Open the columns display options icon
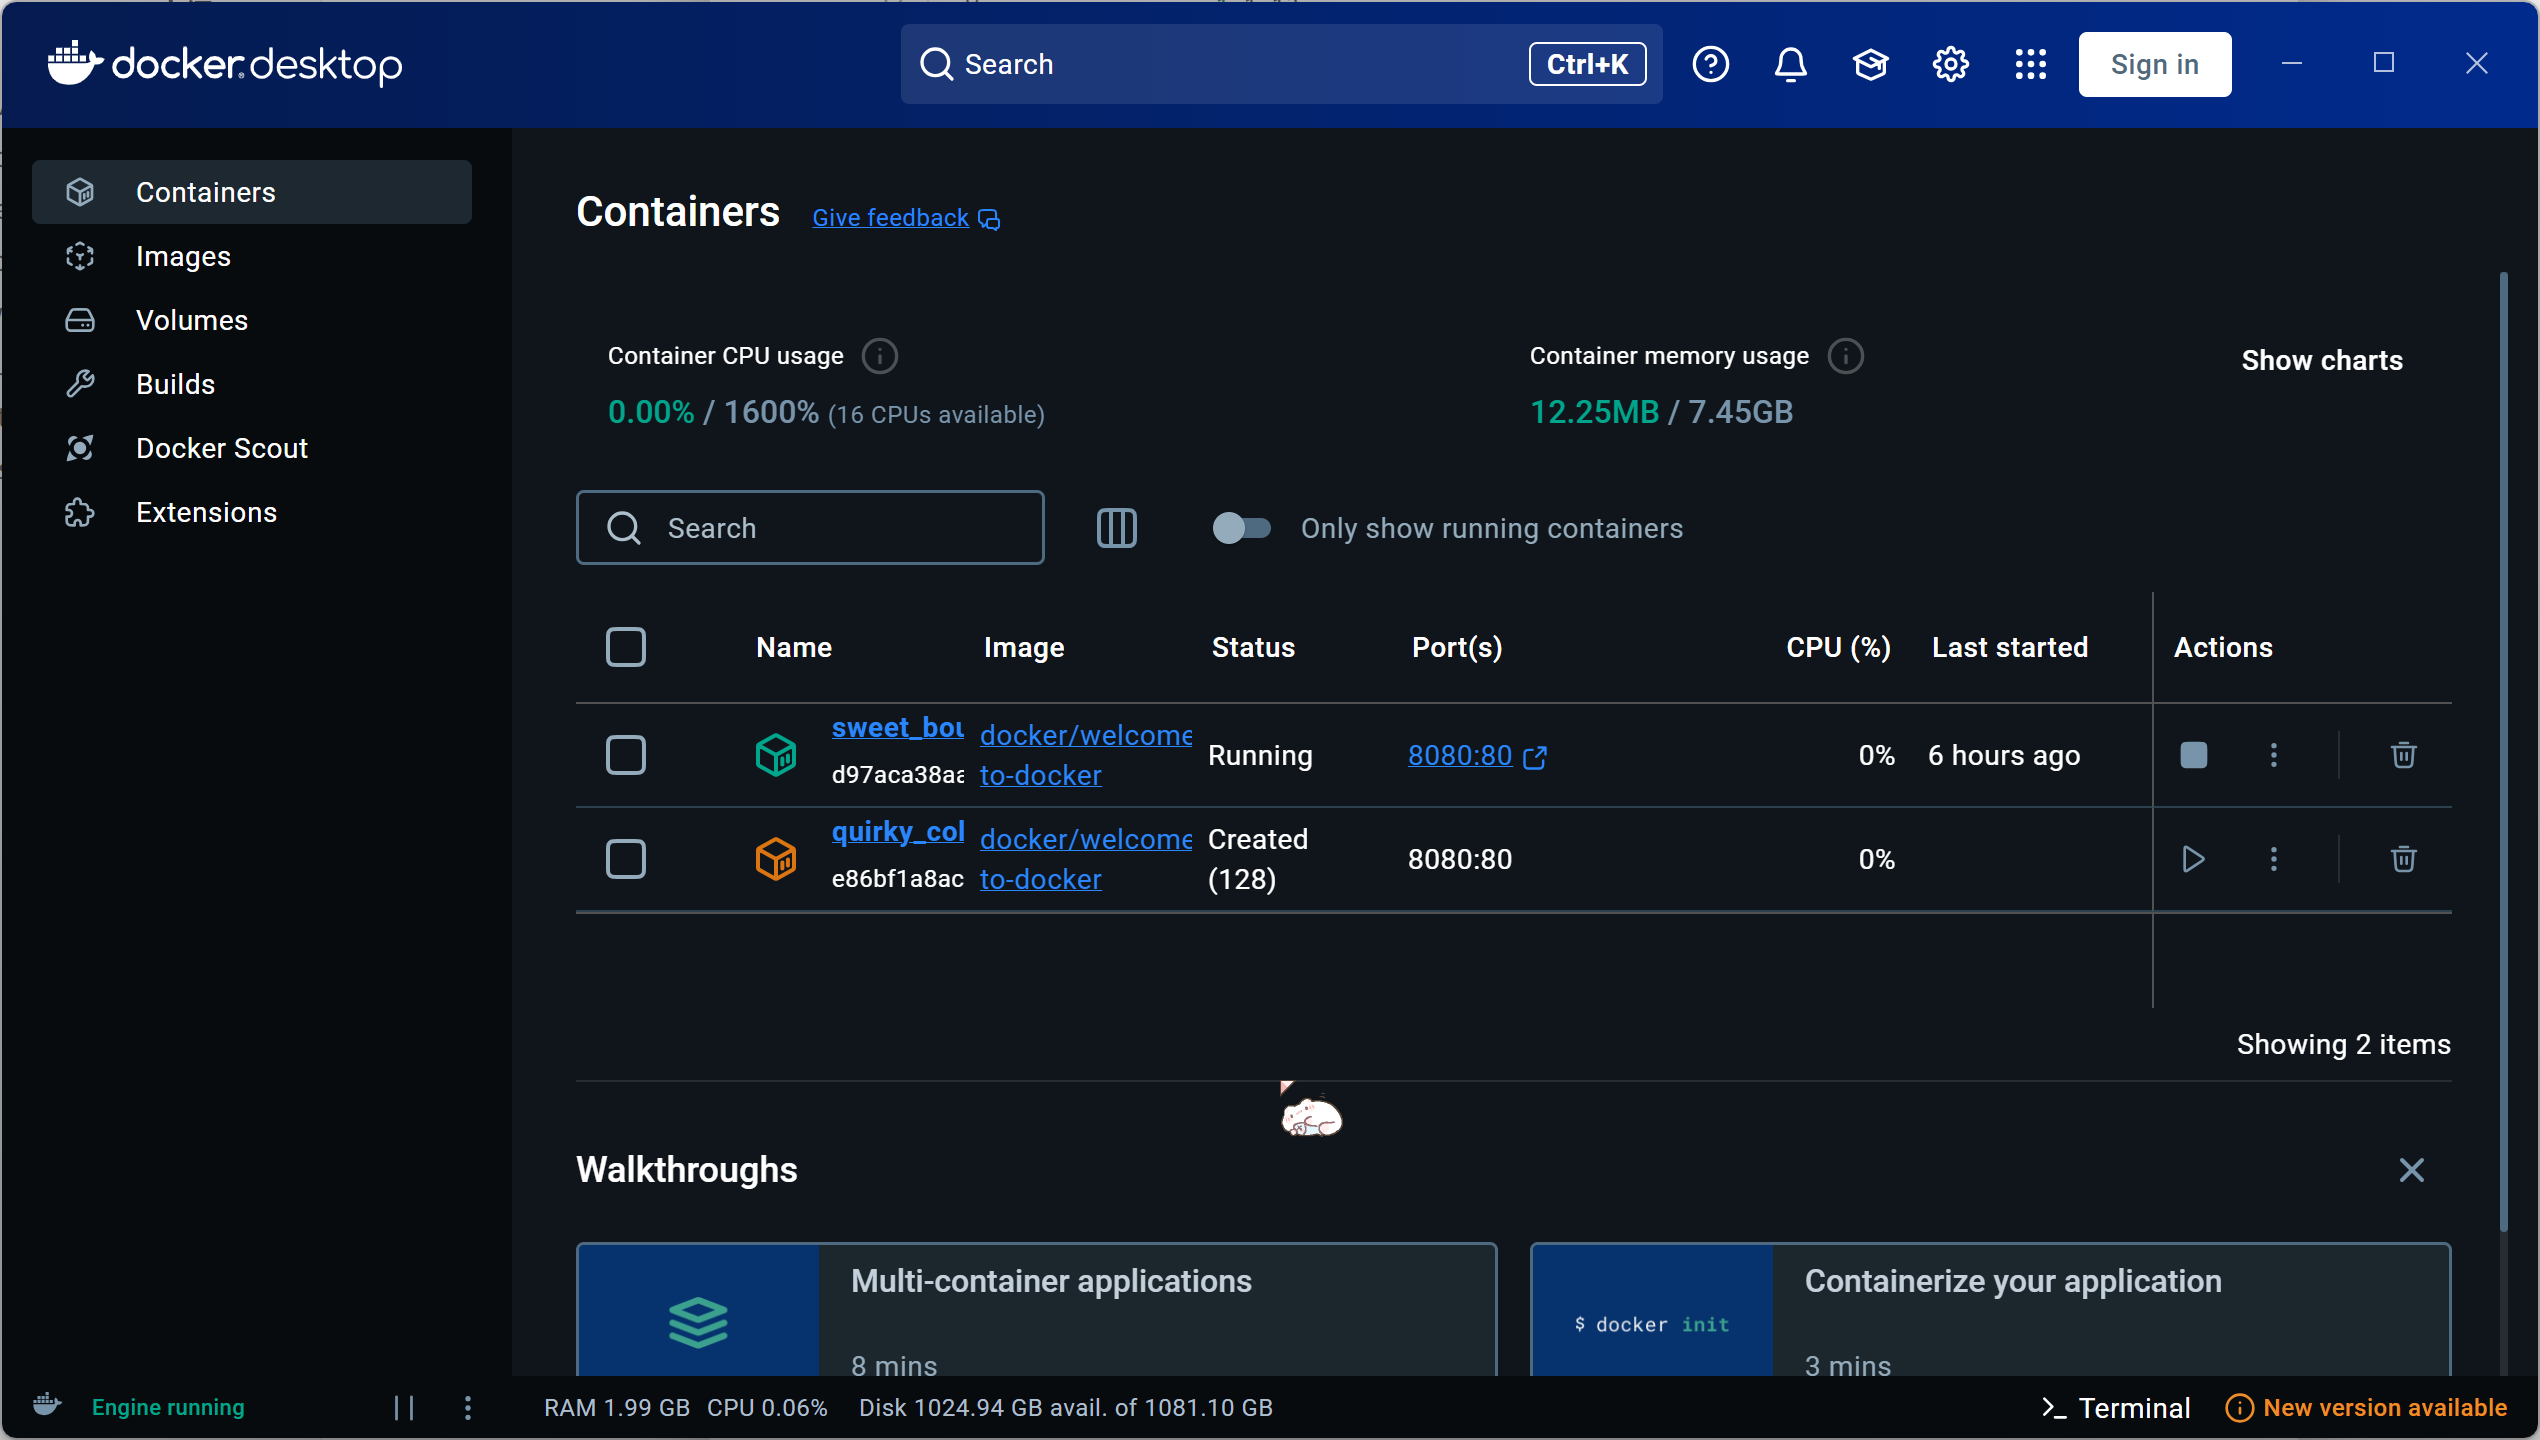 click(1116, 528)
